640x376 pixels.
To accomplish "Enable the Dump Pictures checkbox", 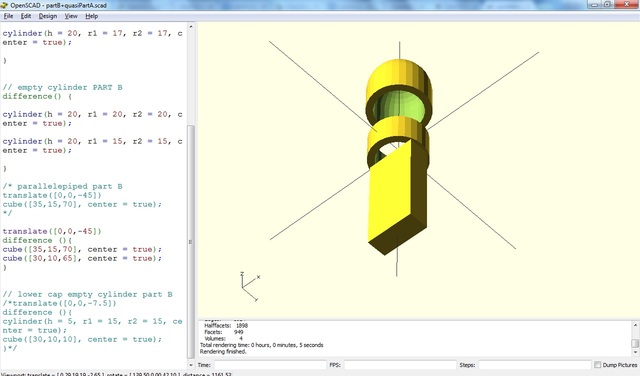I will click(x=598, y=365).
